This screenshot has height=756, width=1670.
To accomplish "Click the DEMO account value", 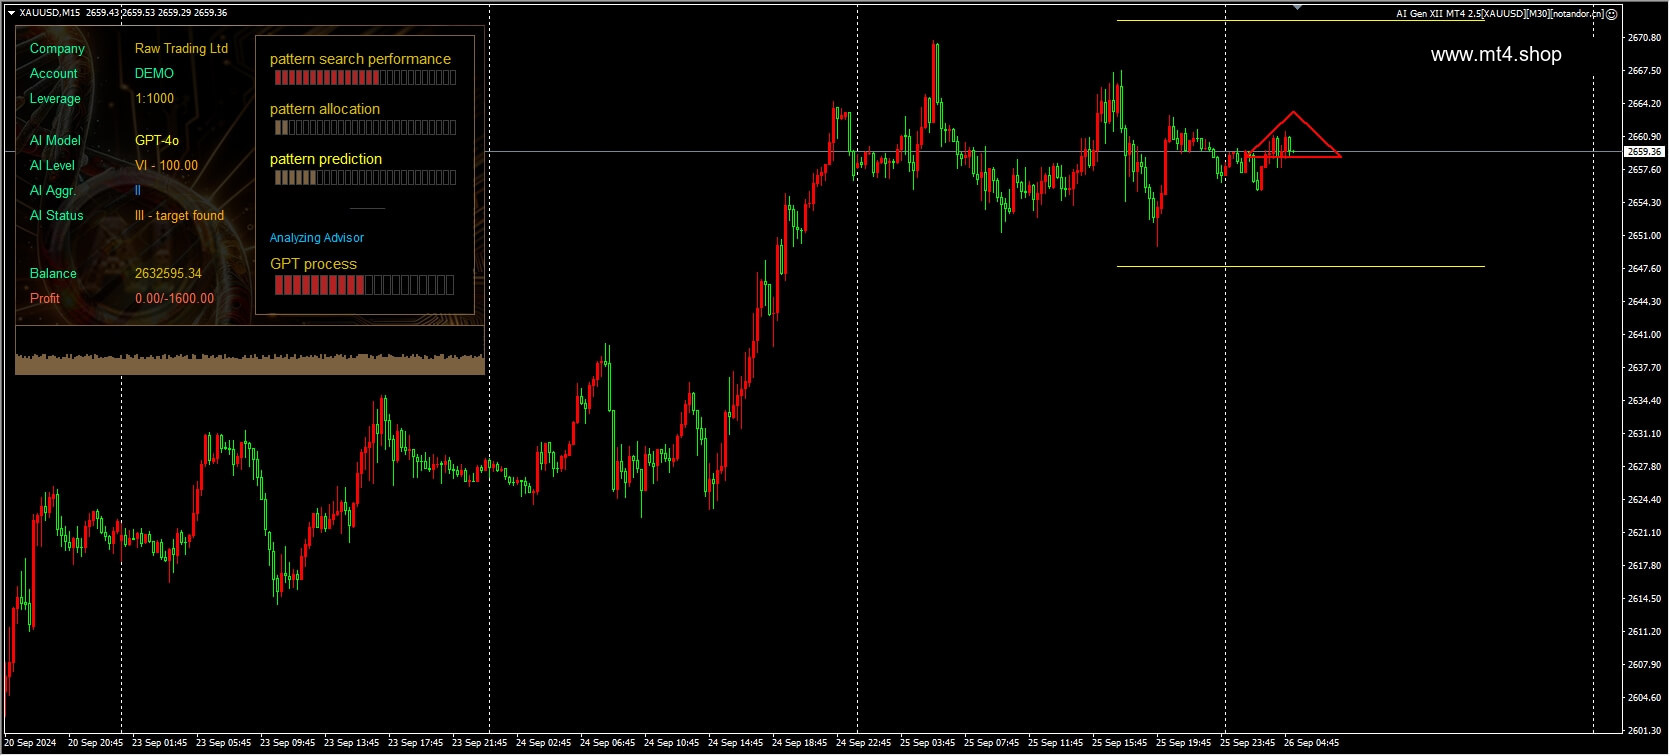I will pyautogui.click(x=154, y=73).
